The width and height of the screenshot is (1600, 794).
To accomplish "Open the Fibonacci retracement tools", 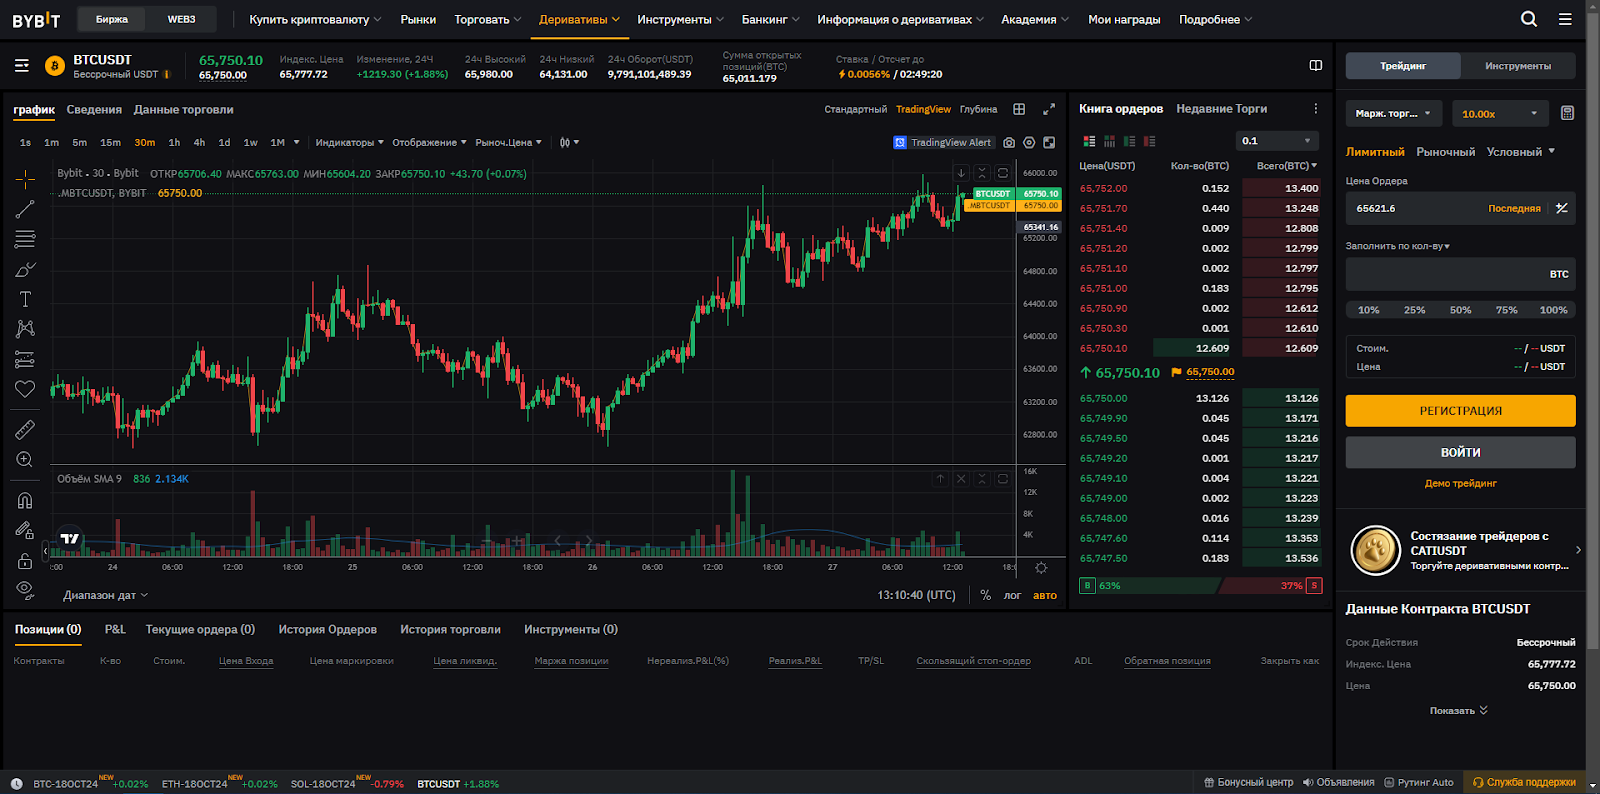I will tap(25, 239).
